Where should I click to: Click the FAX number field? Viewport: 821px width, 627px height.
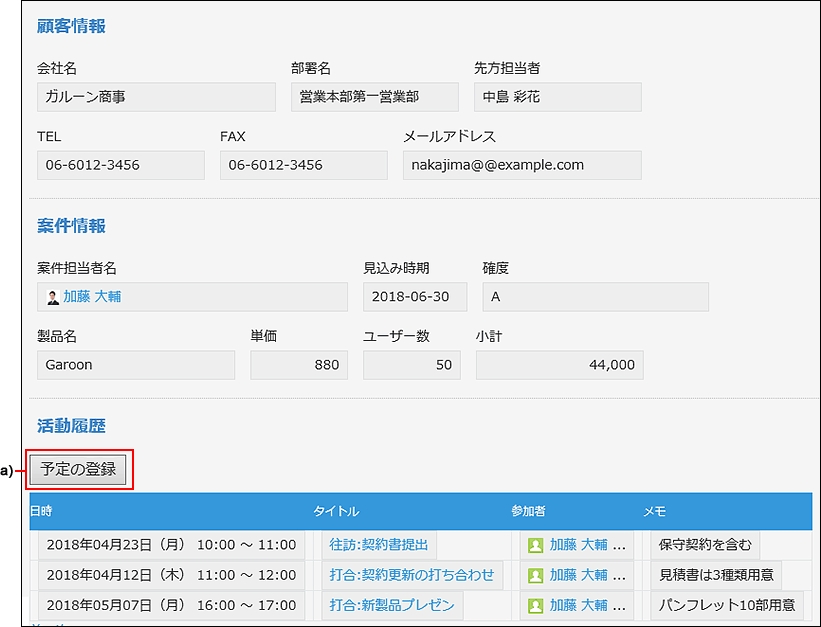point(303,165)
